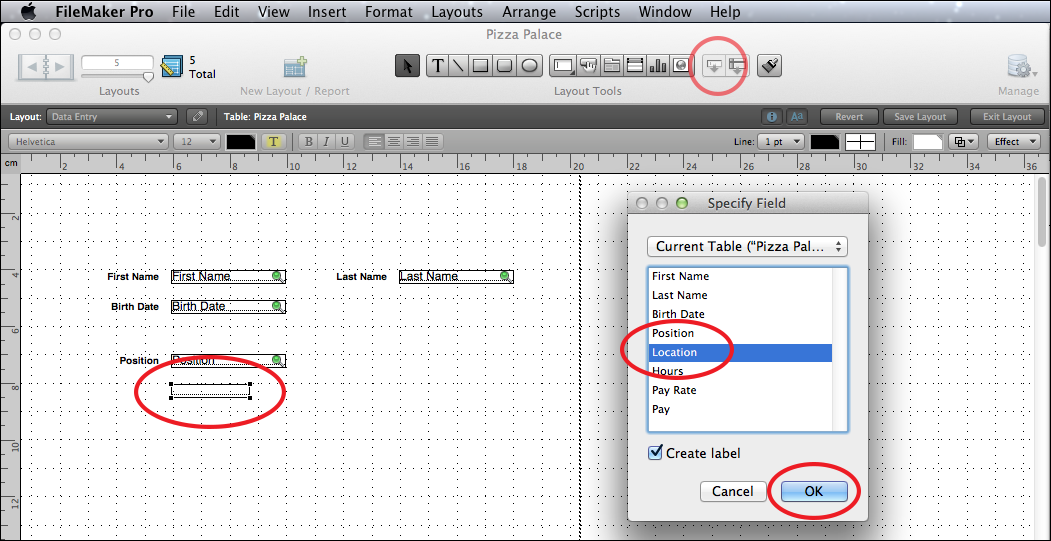Open the File menu

click(x=184, y=11)
